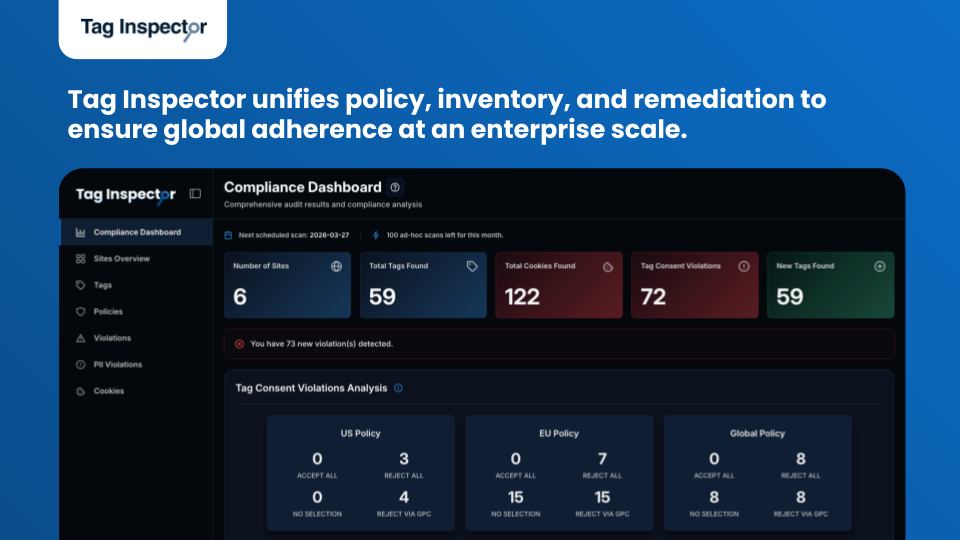
Task: Go to Sites Overview in sidebar
Action: click(136, 259)
